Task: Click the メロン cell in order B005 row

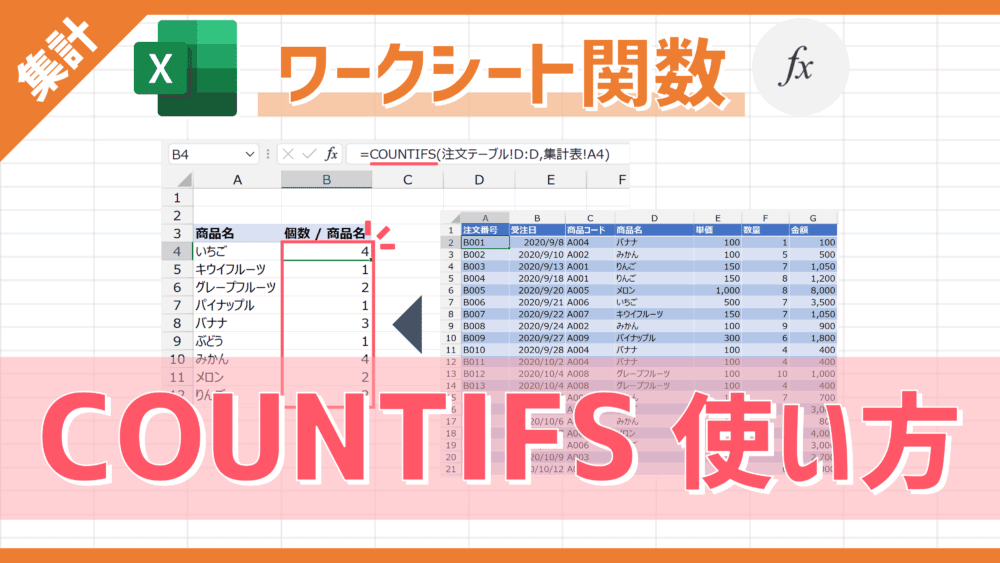Action: click(654, 290)
